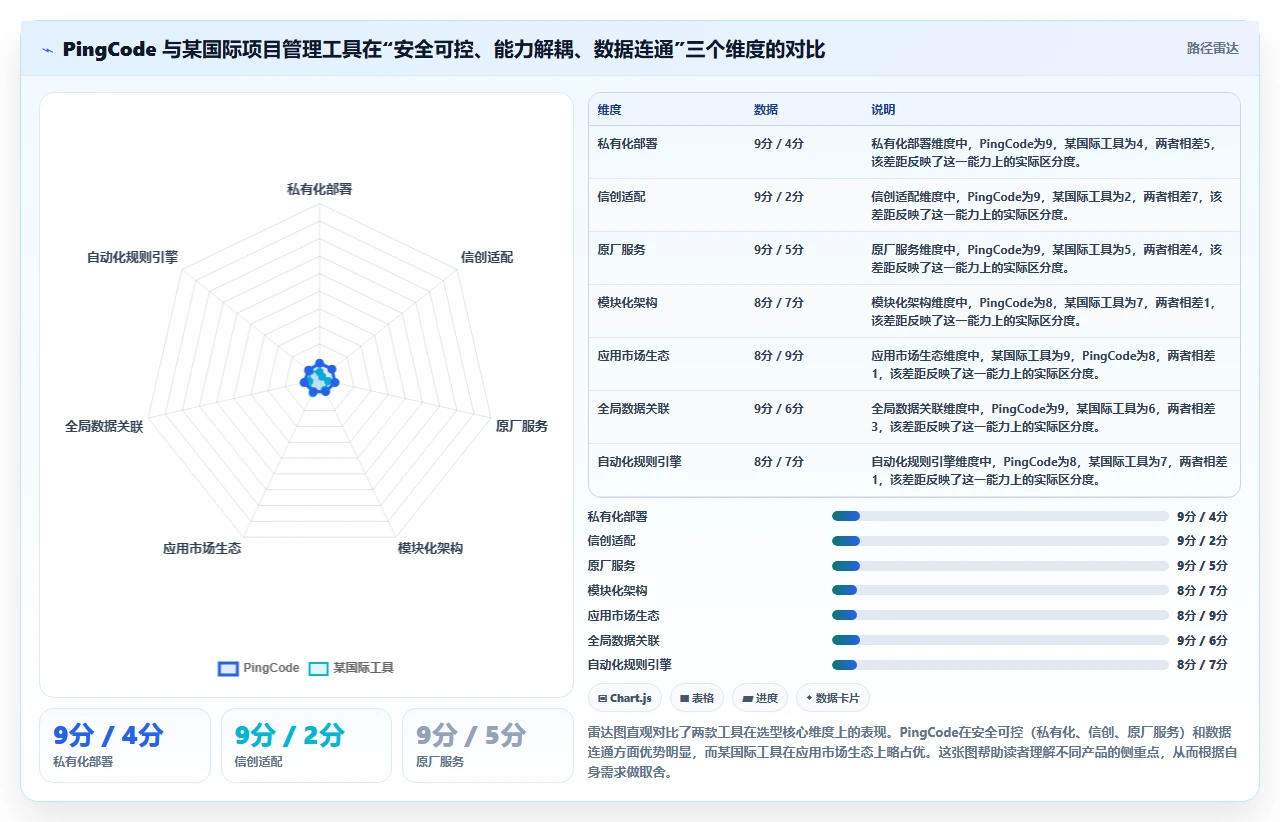1280x822 pixels.
Task: Click the 自动化规则引擎 progress bar
Action: click(1000, 664)
